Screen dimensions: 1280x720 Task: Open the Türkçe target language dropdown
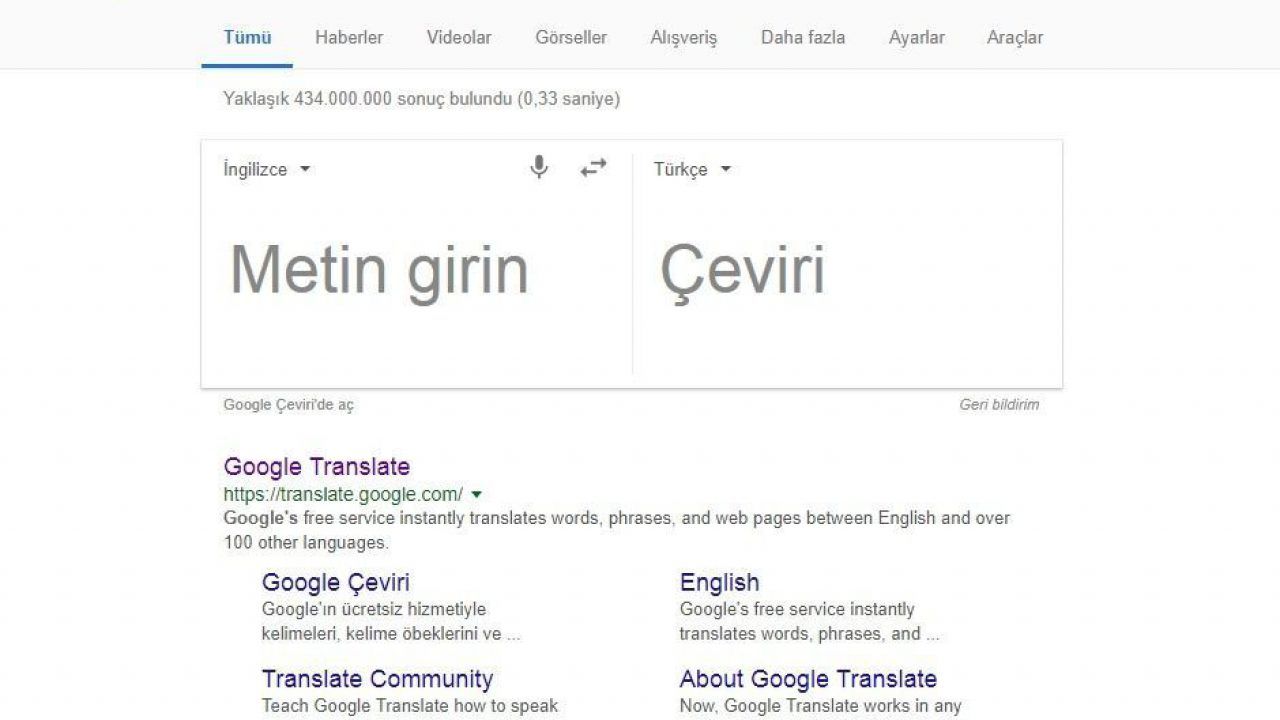(x=693, y=169)
